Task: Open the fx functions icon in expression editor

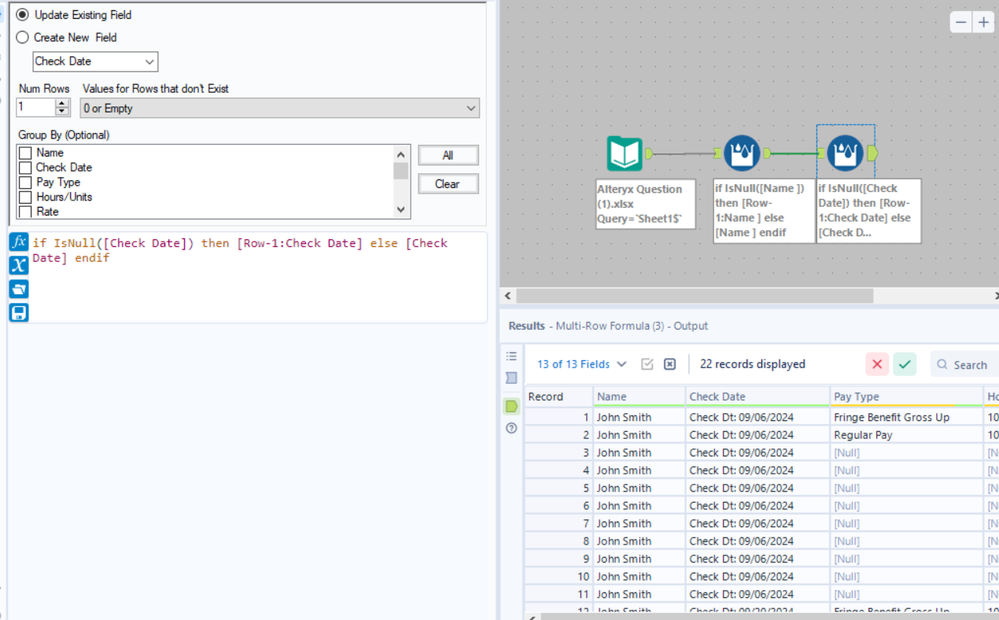Action: 18,243
